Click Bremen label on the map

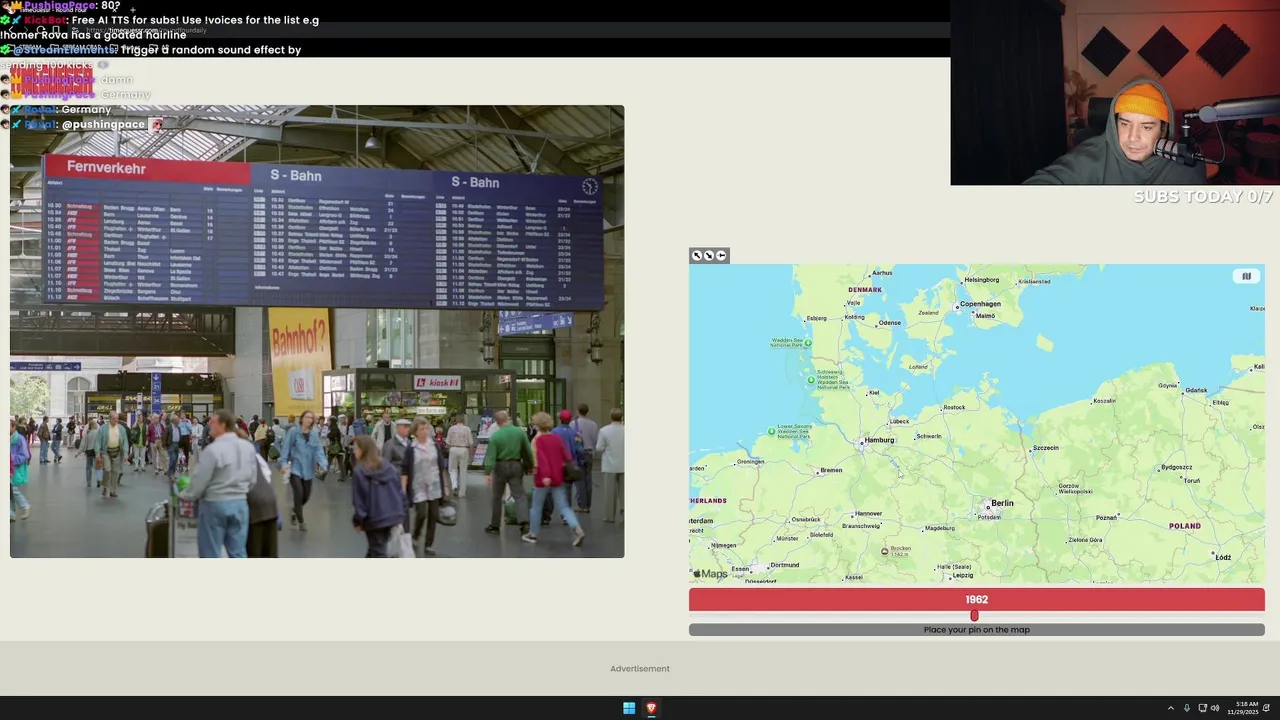click(830, 470)
